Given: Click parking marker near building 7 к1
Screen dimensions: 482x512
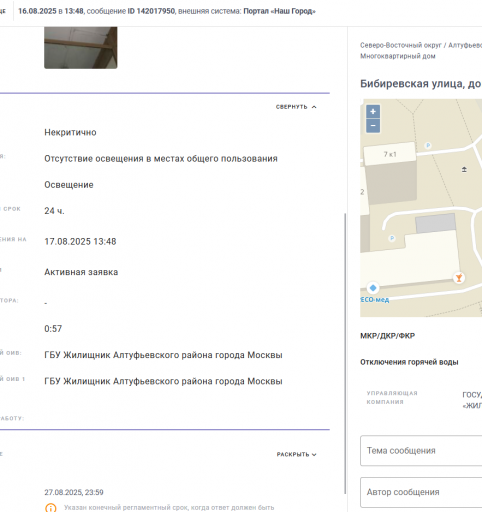Looking at the screenshot, I should (428, 145).
